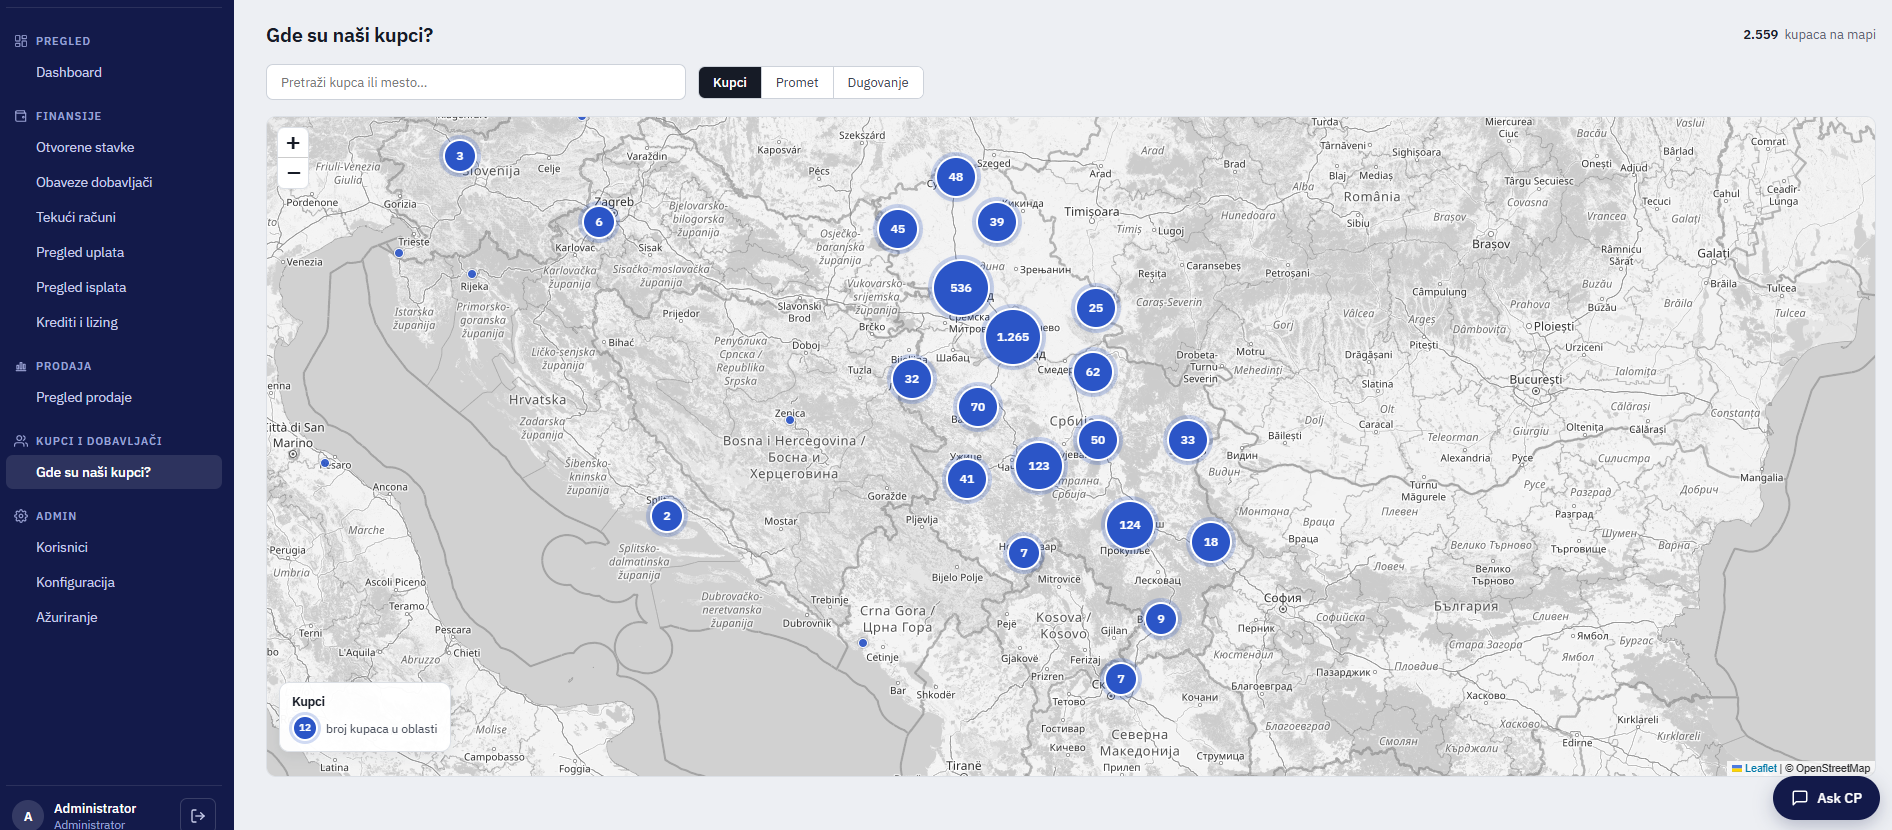Zoom in on the map
Viewport: 1892px width, 830px height.
click(293, 143)
